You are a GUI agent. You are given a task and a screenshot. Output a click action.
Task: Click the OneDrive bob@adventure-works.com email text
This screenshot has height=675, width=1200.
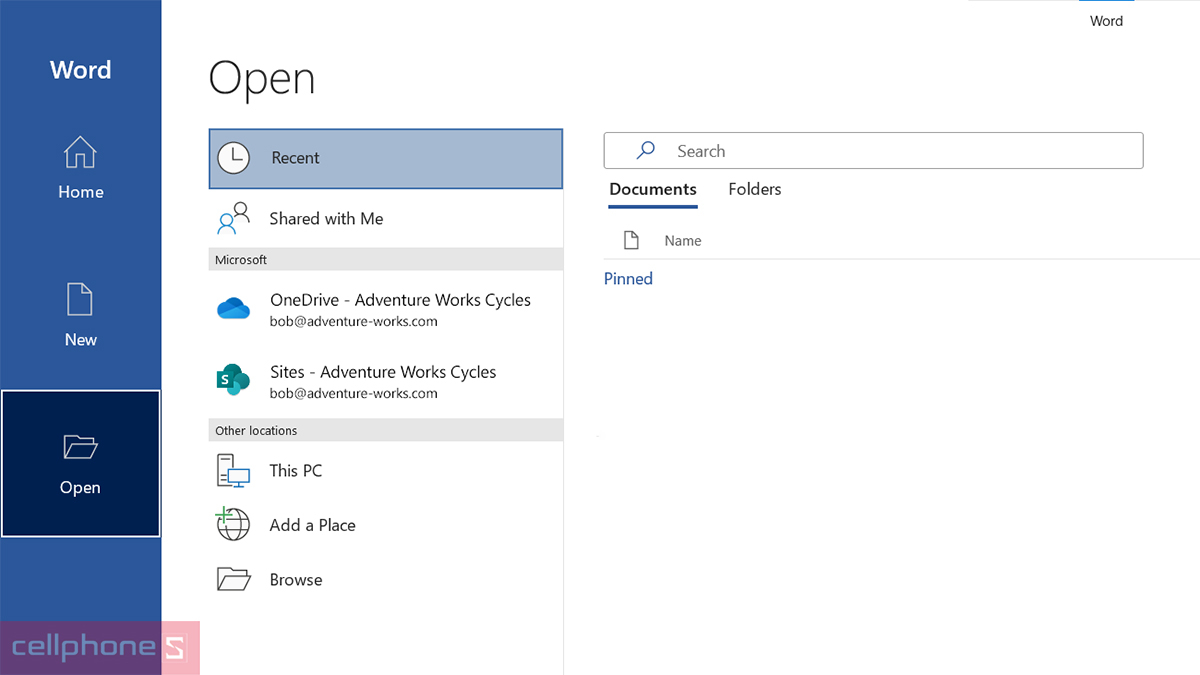tap(353, 322)
